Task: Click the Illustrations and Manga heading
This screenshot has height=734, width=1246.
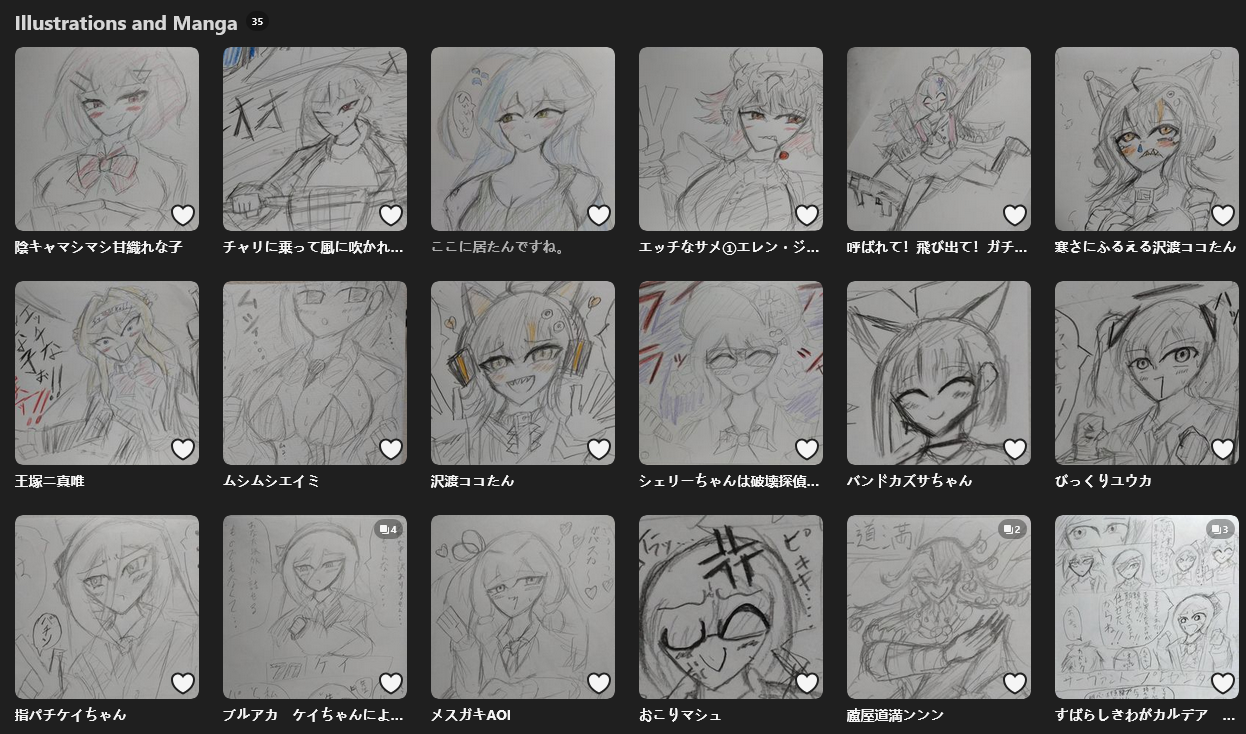Action: pyautogui.click(x=126, y=22)
